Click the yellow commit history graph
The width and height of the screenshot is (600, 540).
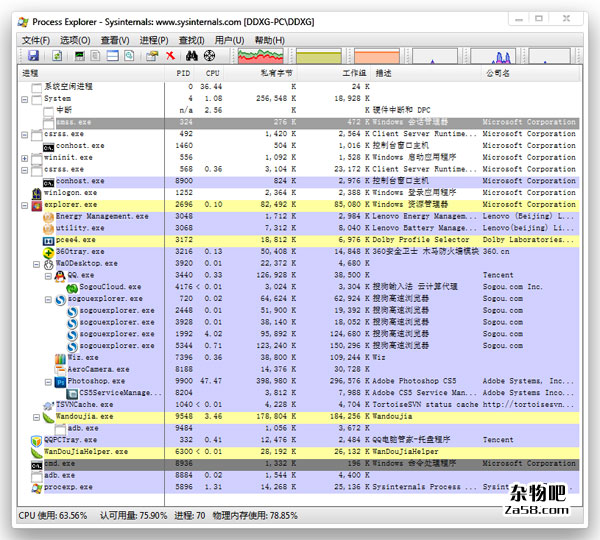pyautogui.click(x=319, y=56)
